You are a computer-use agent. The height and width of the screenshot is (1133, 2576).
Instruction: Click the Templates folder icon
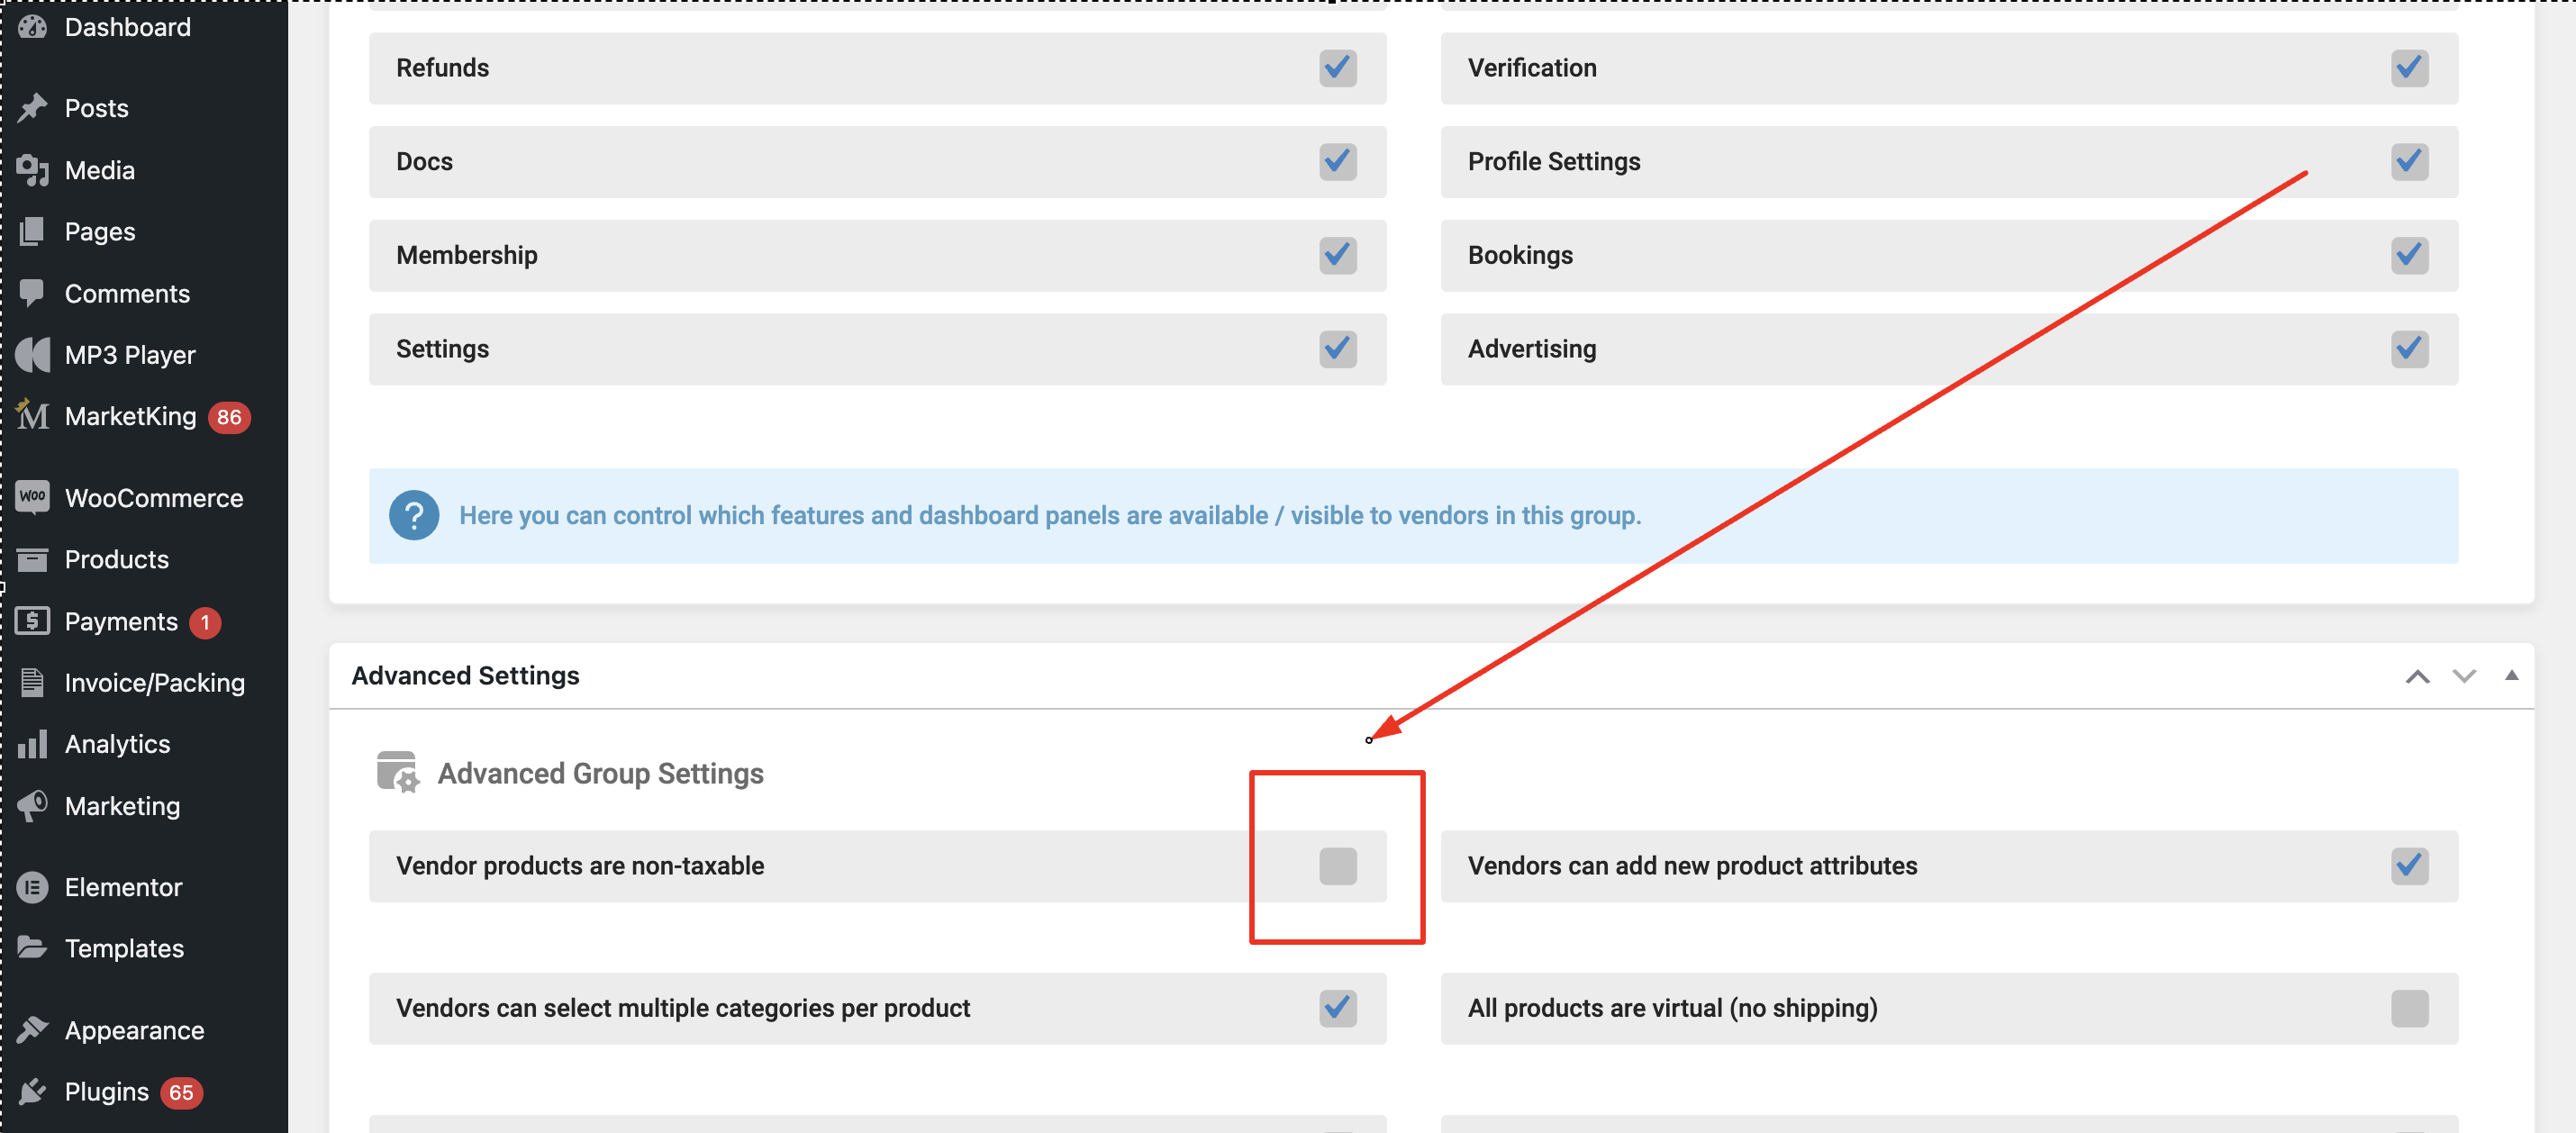[32, 948]
